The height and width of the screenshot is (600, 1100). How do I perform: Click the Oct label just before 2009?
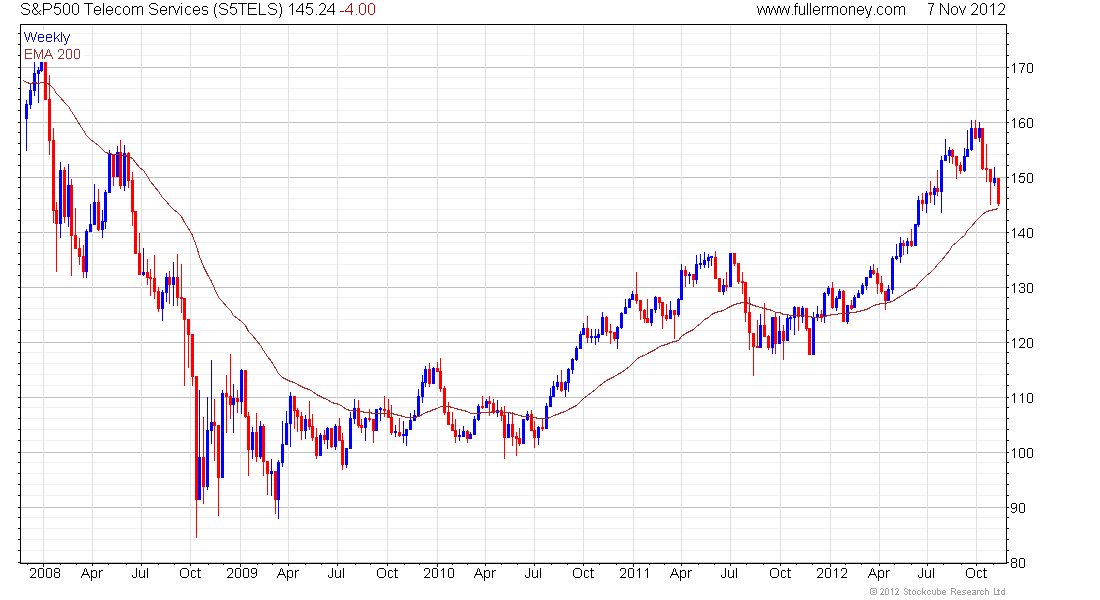[x=190, y=573]
